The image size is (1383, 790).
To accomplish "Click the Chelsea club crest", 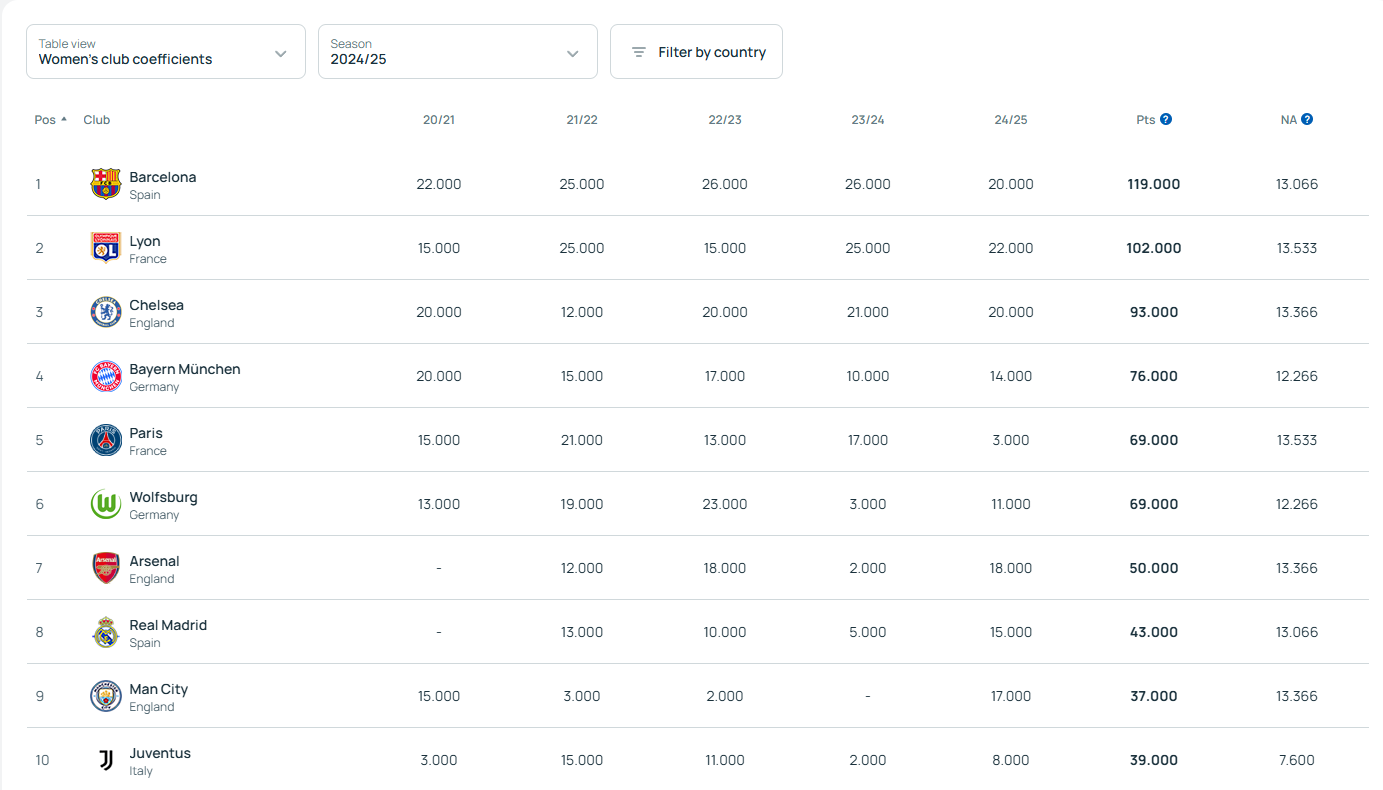I will 106,312.
